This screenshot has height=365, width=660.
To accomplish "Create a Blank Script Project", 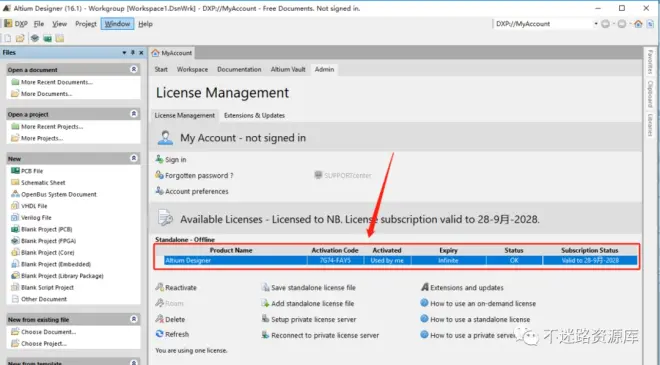I will [x=47, y=288].
